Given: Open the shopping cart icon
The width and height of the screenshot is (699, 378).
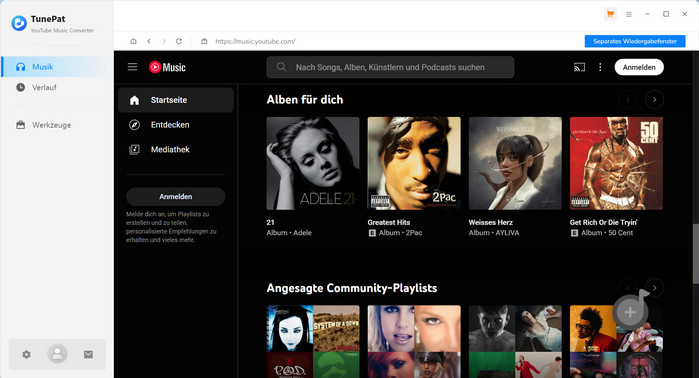Looking at the screenshot, I should click(610, 14).
